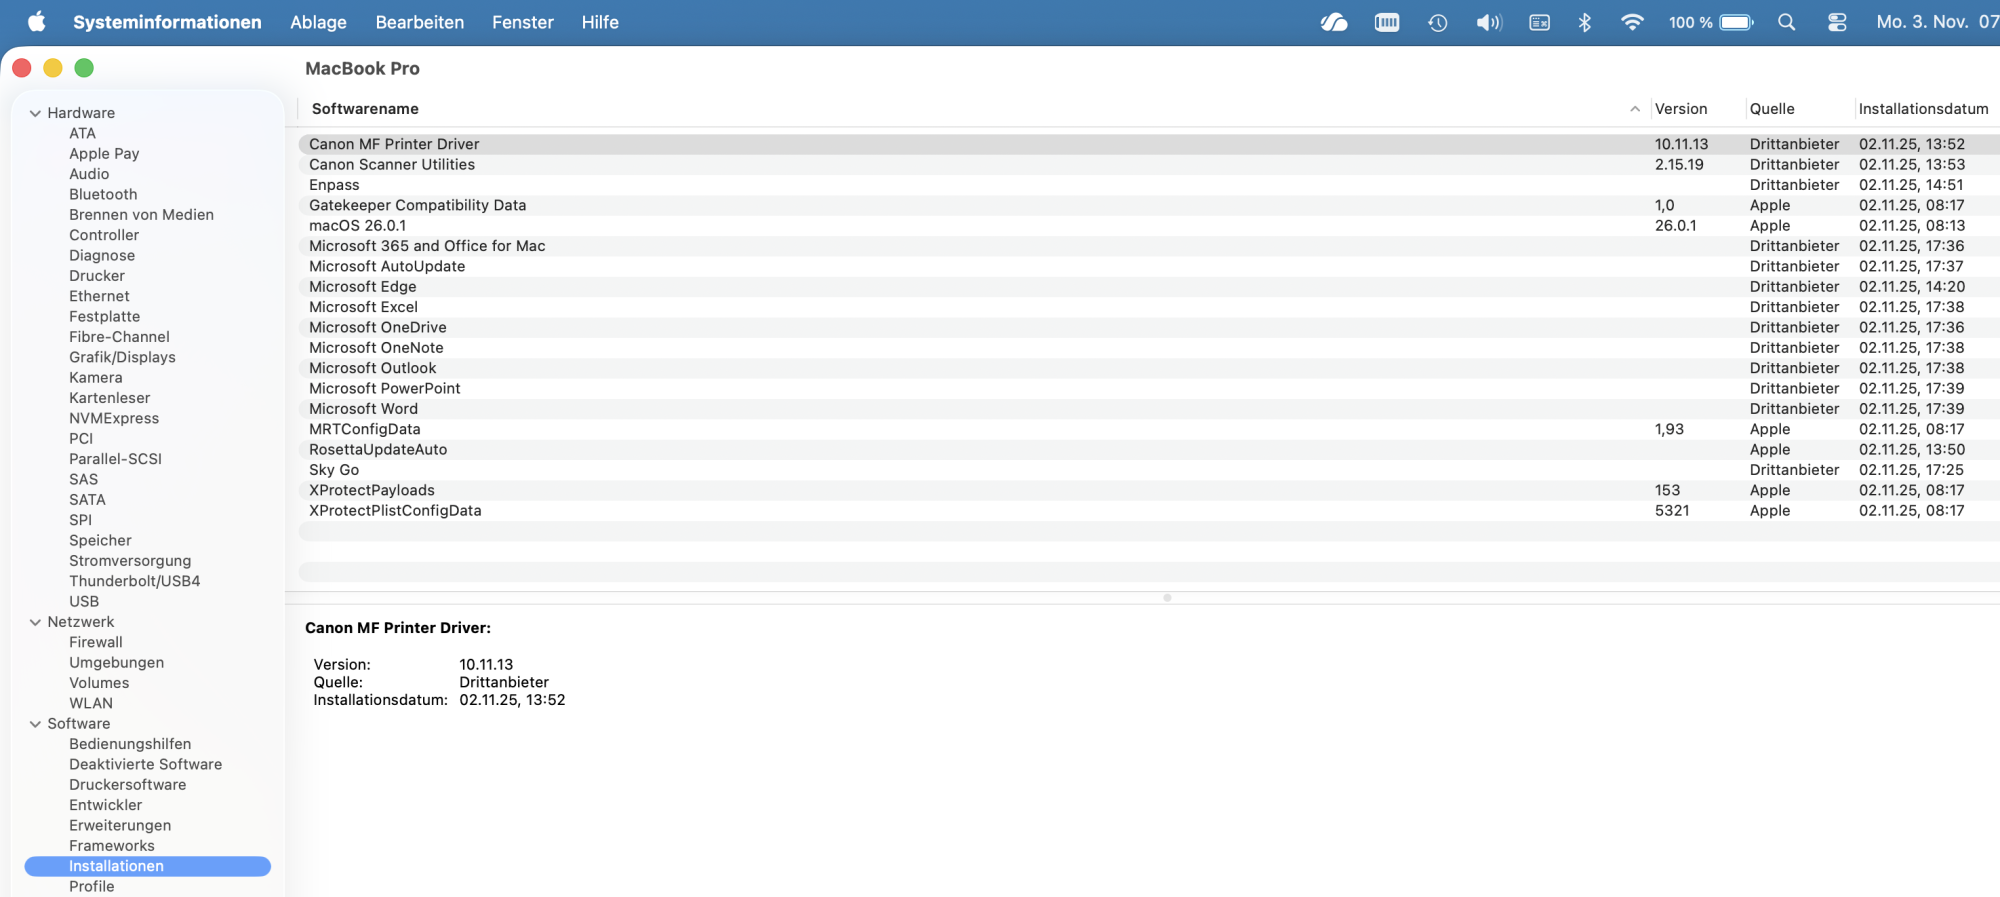Collapse the Netzwerk section
Viewport: 2000px width, 897px height.
click(35, 622)
